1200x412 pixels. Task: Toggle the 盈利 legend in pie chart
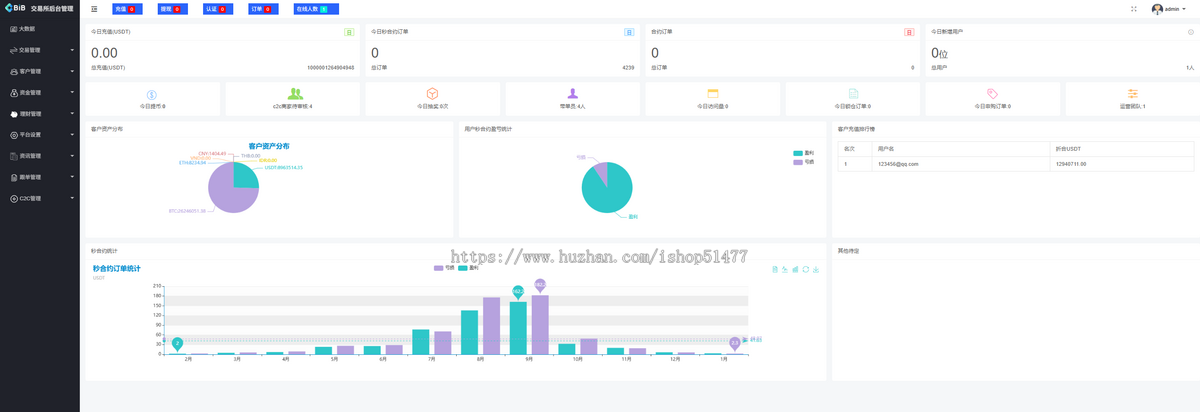coord(804,153)
